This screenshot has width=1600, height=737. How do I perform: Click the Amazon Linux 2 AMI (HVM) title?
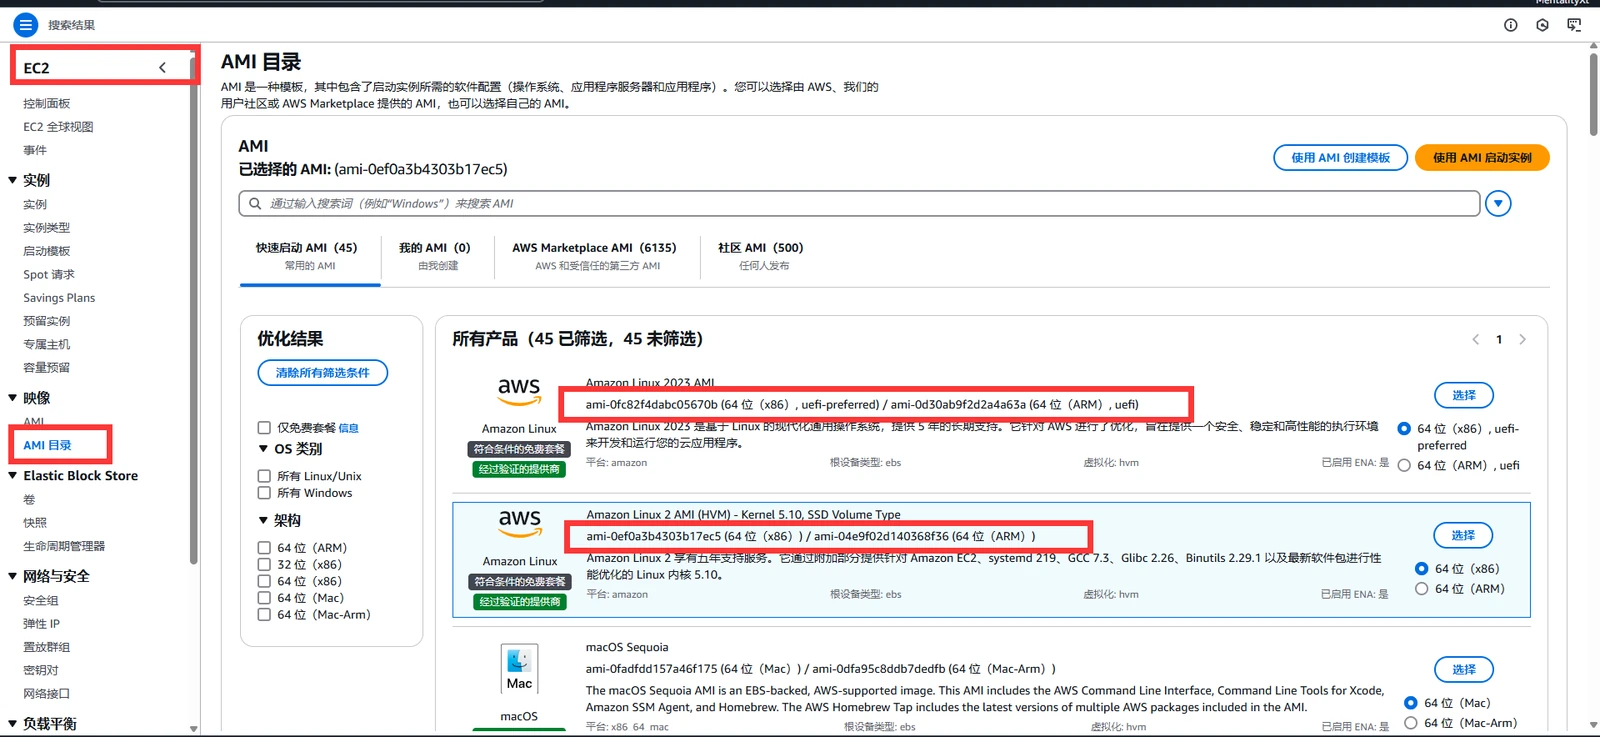pyautogui.click(x=743, y=515)
